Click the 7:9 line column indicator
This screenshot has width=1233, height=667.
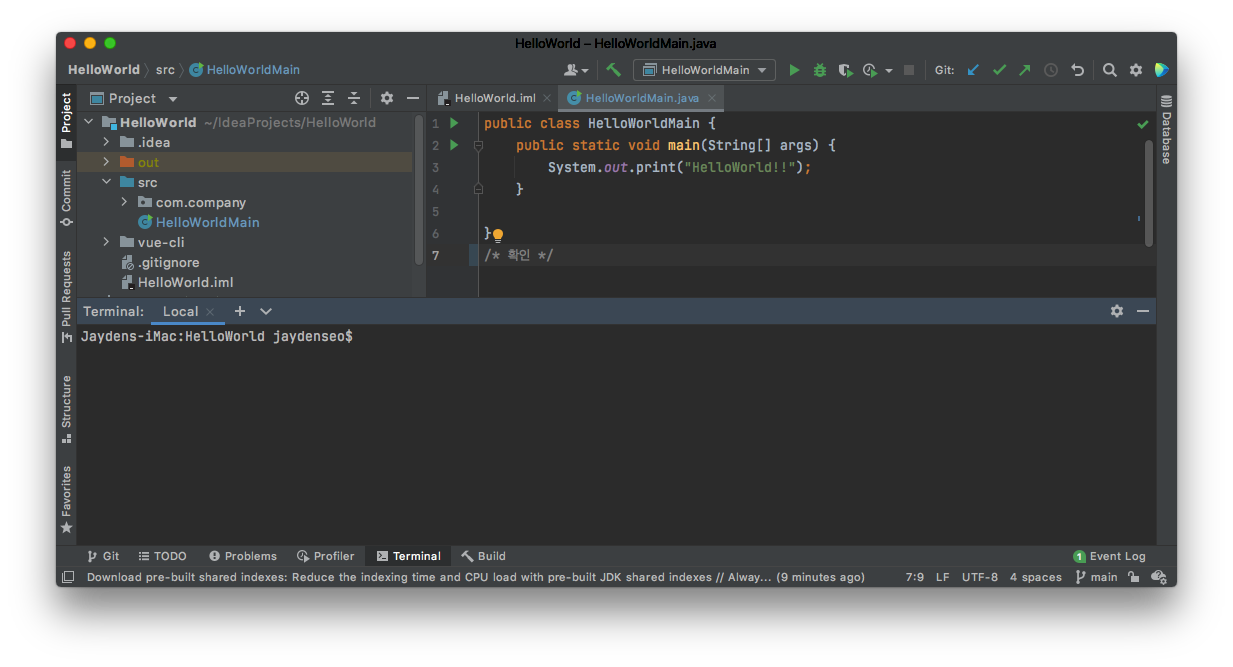tap(915, 577)
